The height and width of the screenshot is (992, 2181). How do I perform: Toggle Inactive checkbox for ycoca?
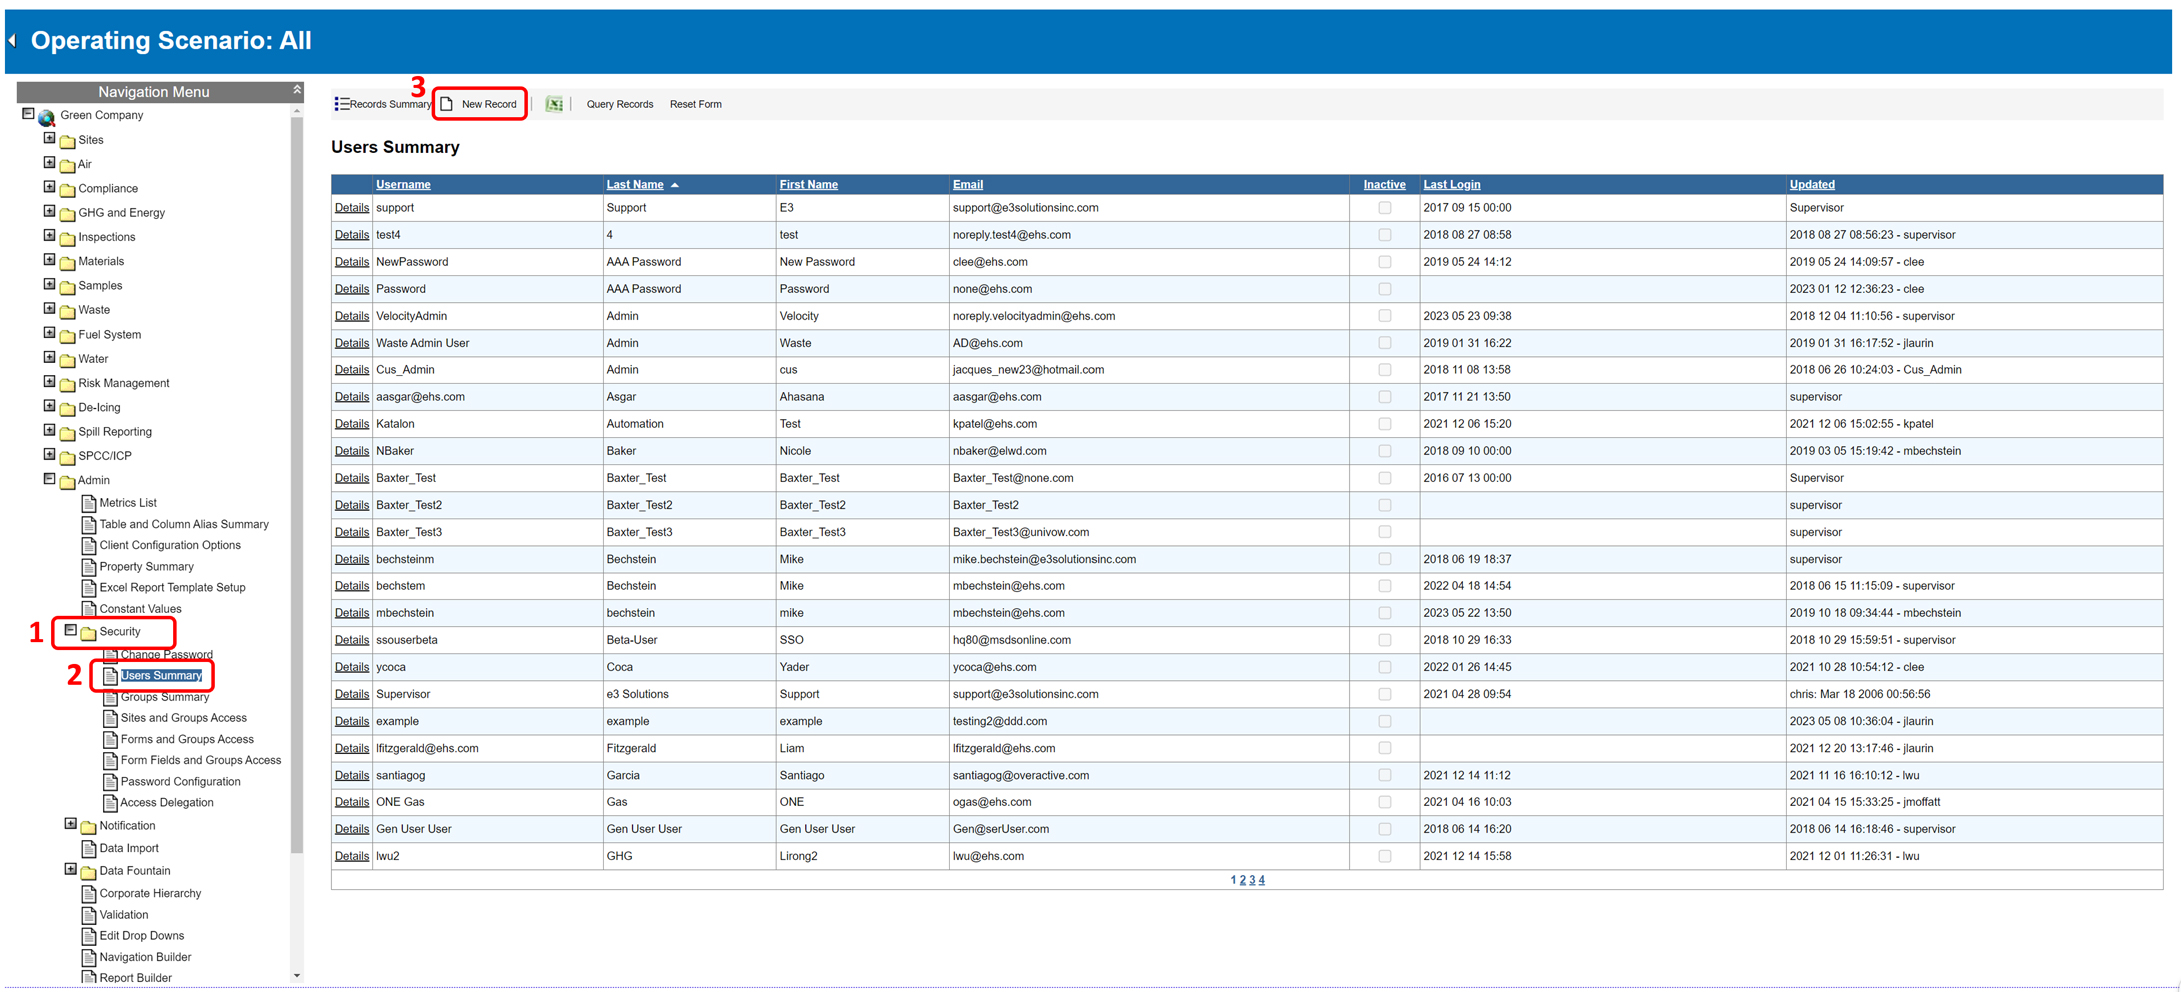click(x=1385, y=667)
